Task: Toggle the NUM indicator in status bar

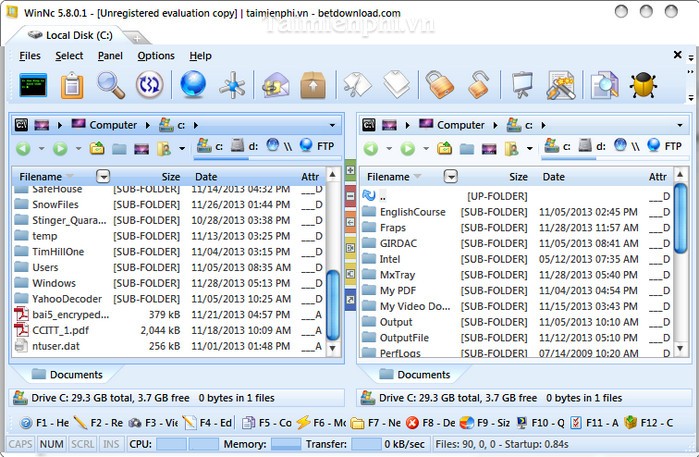Action: click(x=52, y=443)
